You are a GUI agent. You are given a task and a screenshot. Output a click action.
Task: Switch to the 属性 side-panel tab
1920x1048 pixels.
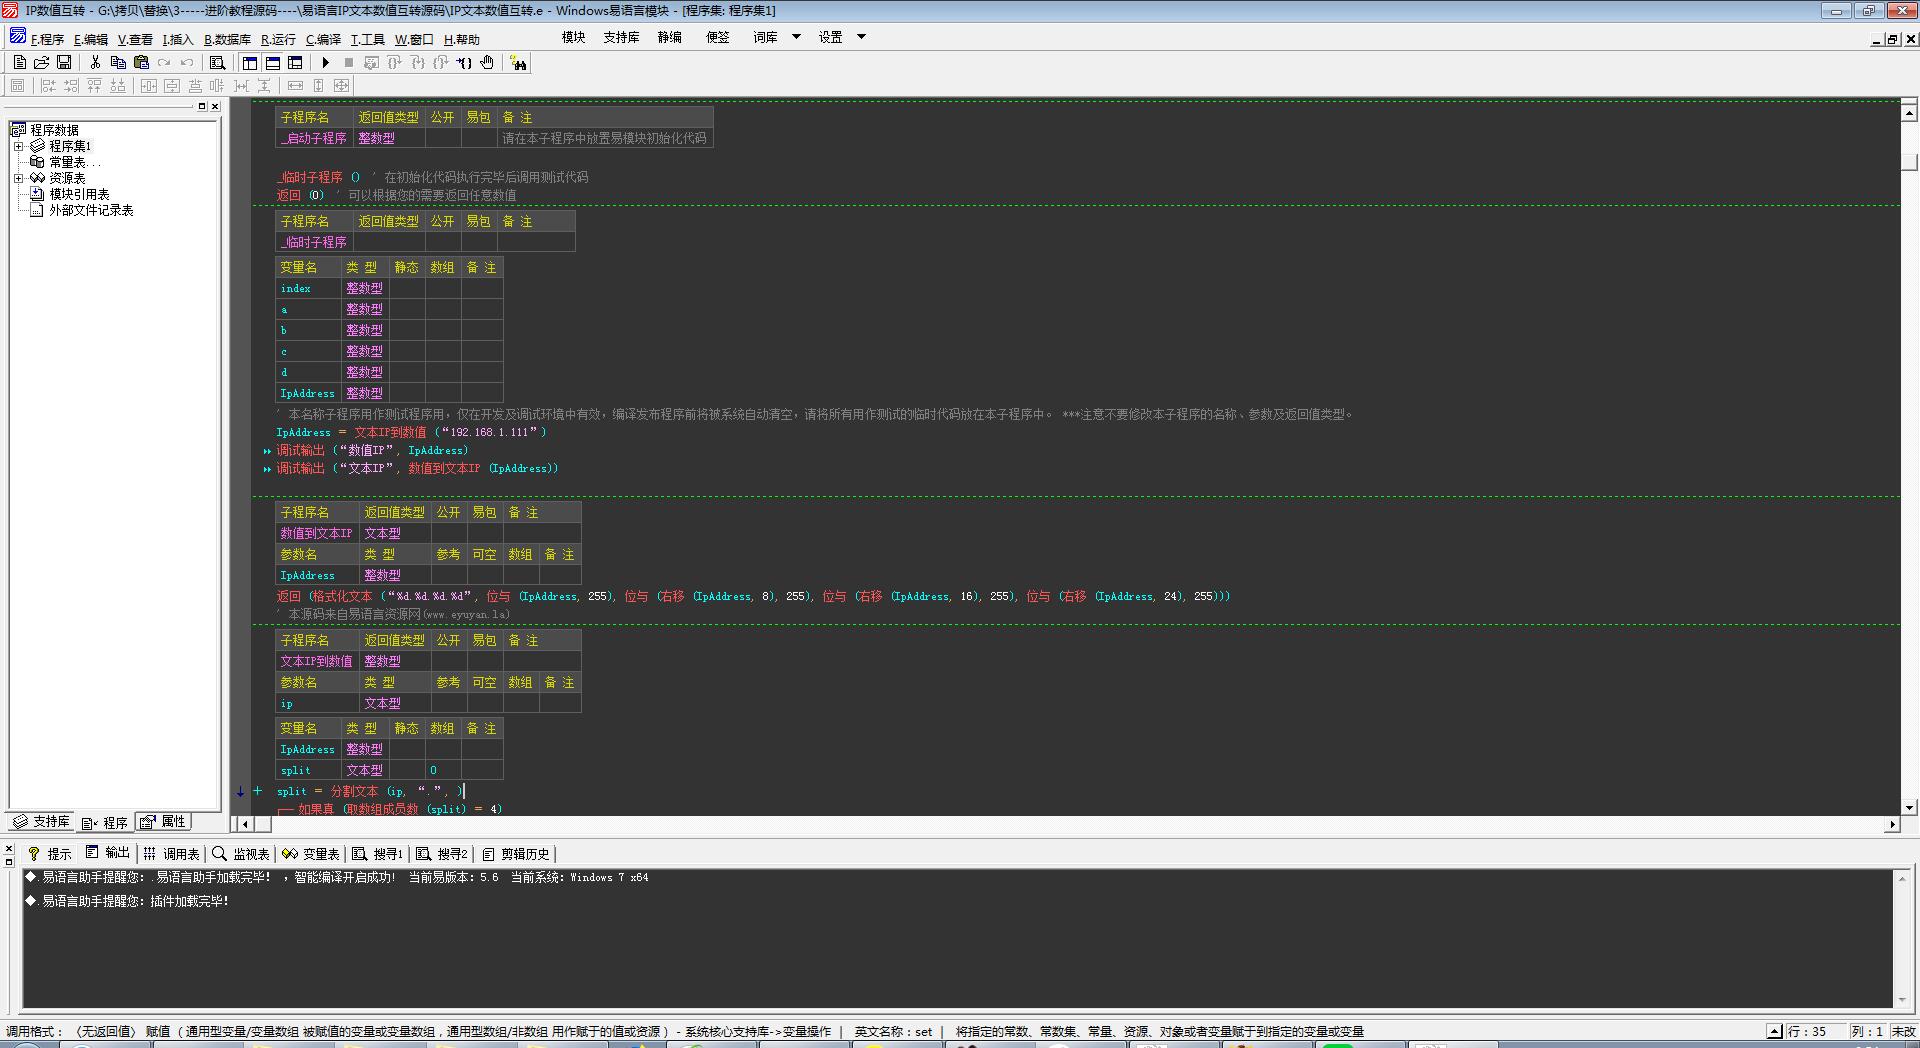[163, 821]
